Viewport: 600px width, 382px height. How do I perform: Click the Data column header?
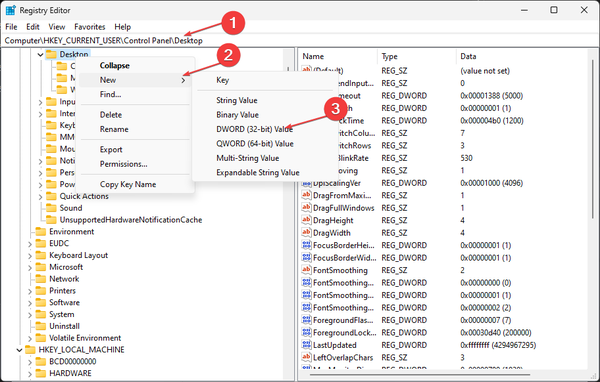click(468, 56)
